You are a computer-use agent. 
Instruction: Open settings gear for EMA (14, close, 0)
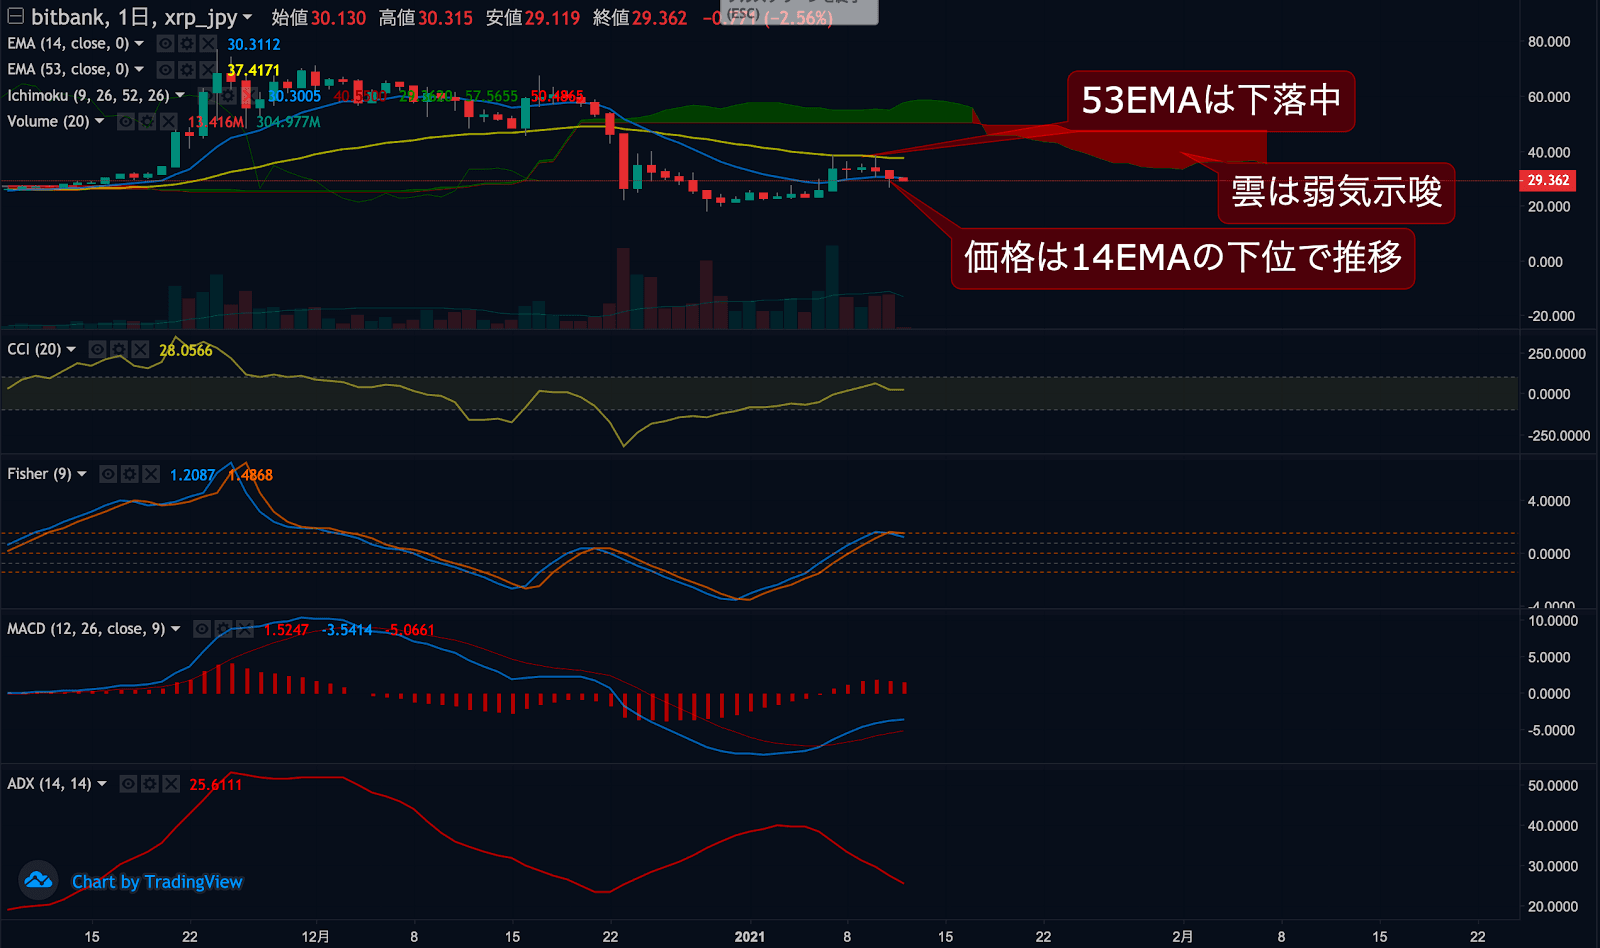[x=187, y=44]
